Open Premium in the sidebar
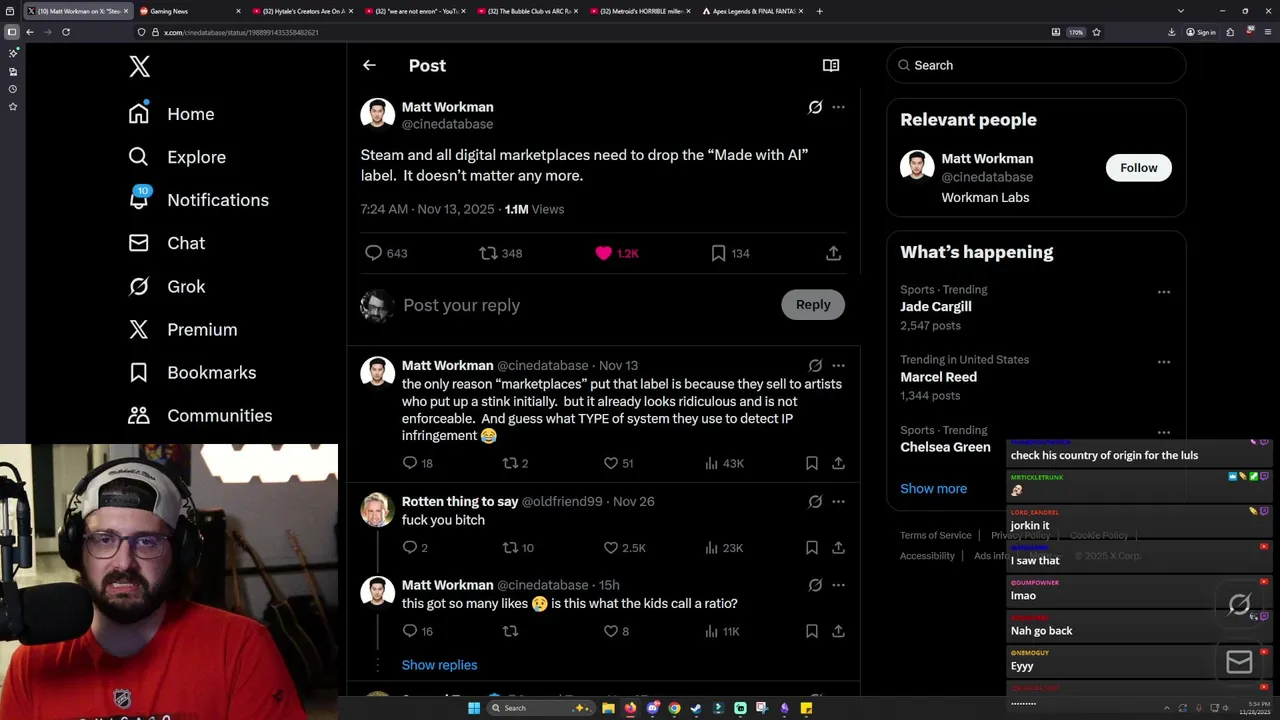Image resolution: width=1280 pixels, height=720 pixels. pyautogui.click(x=182, y=329)
